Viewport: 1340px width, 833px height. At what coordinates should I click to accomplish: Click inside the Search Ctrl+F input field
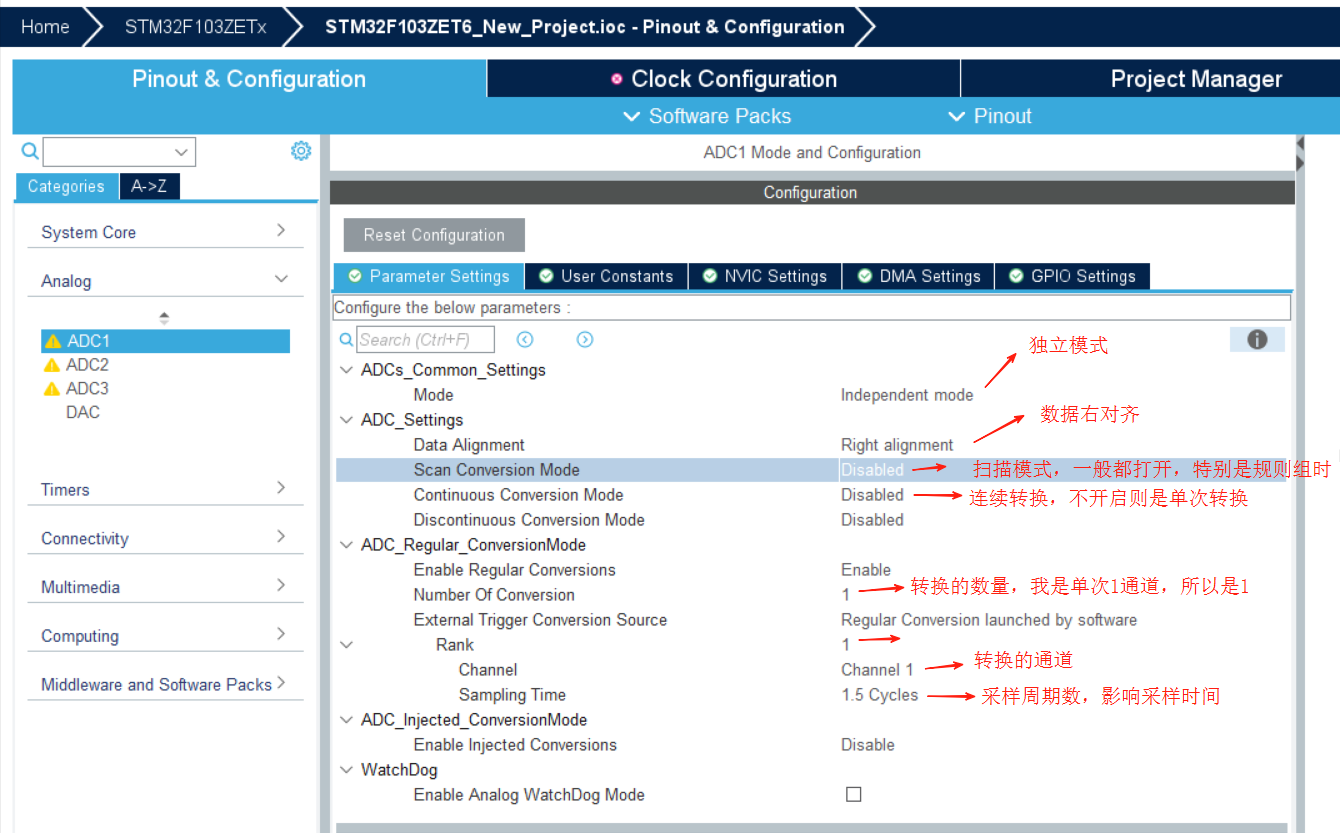coord(425,339)
